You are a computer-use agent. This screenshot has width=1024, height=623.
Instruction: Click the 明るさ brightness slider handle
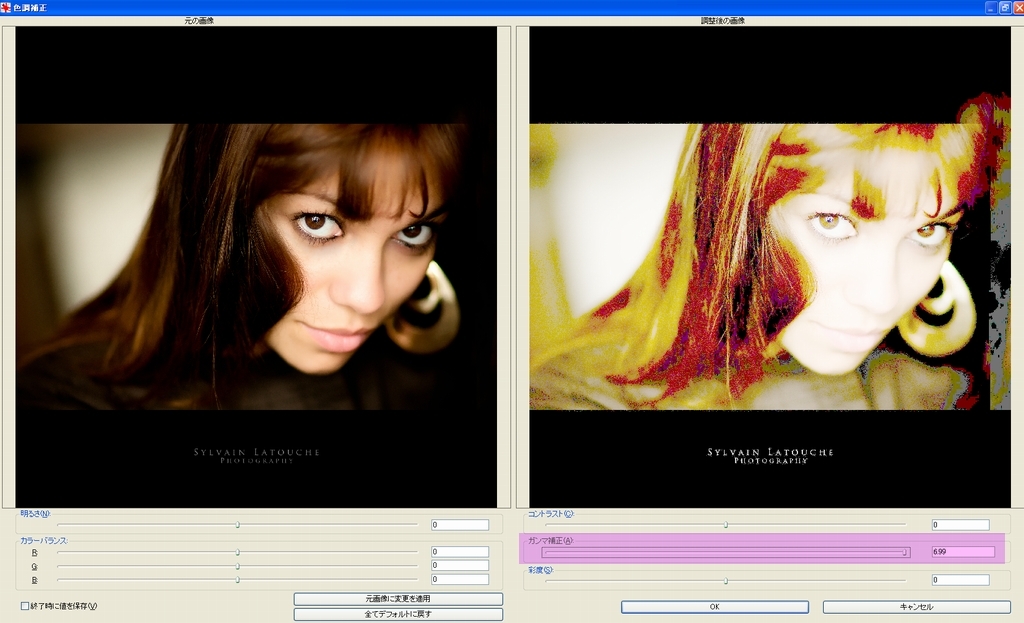pos(238,524)
